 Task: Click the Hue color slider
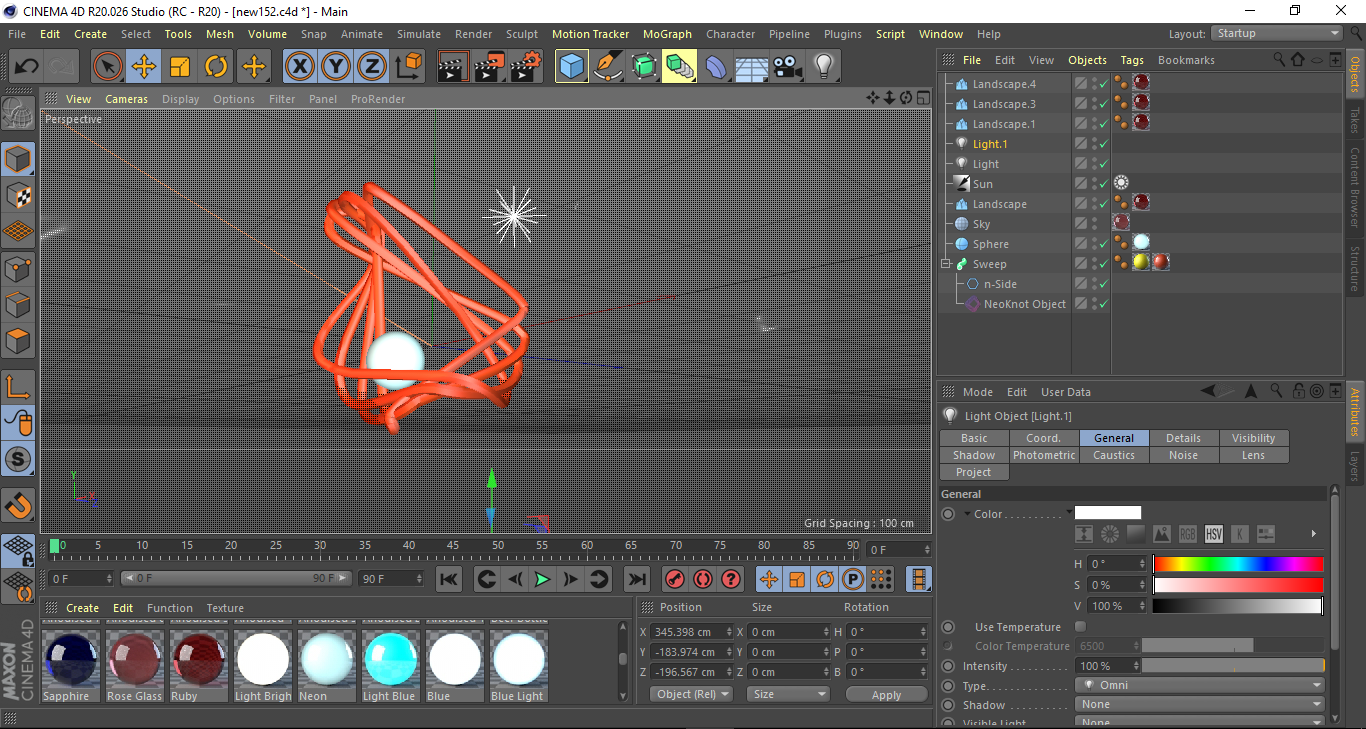[x=1238, y=564]
